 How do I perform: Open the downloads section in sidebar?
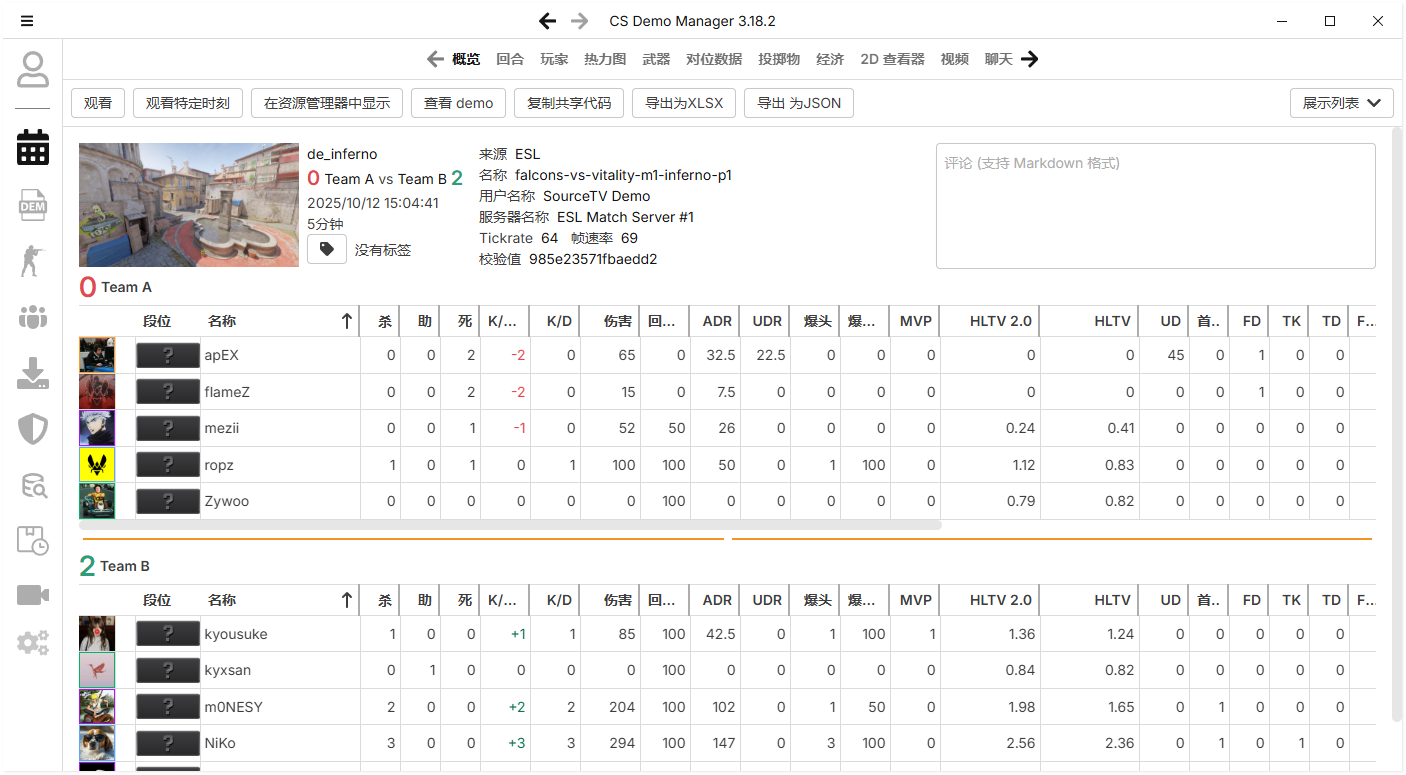pos(33,373)
